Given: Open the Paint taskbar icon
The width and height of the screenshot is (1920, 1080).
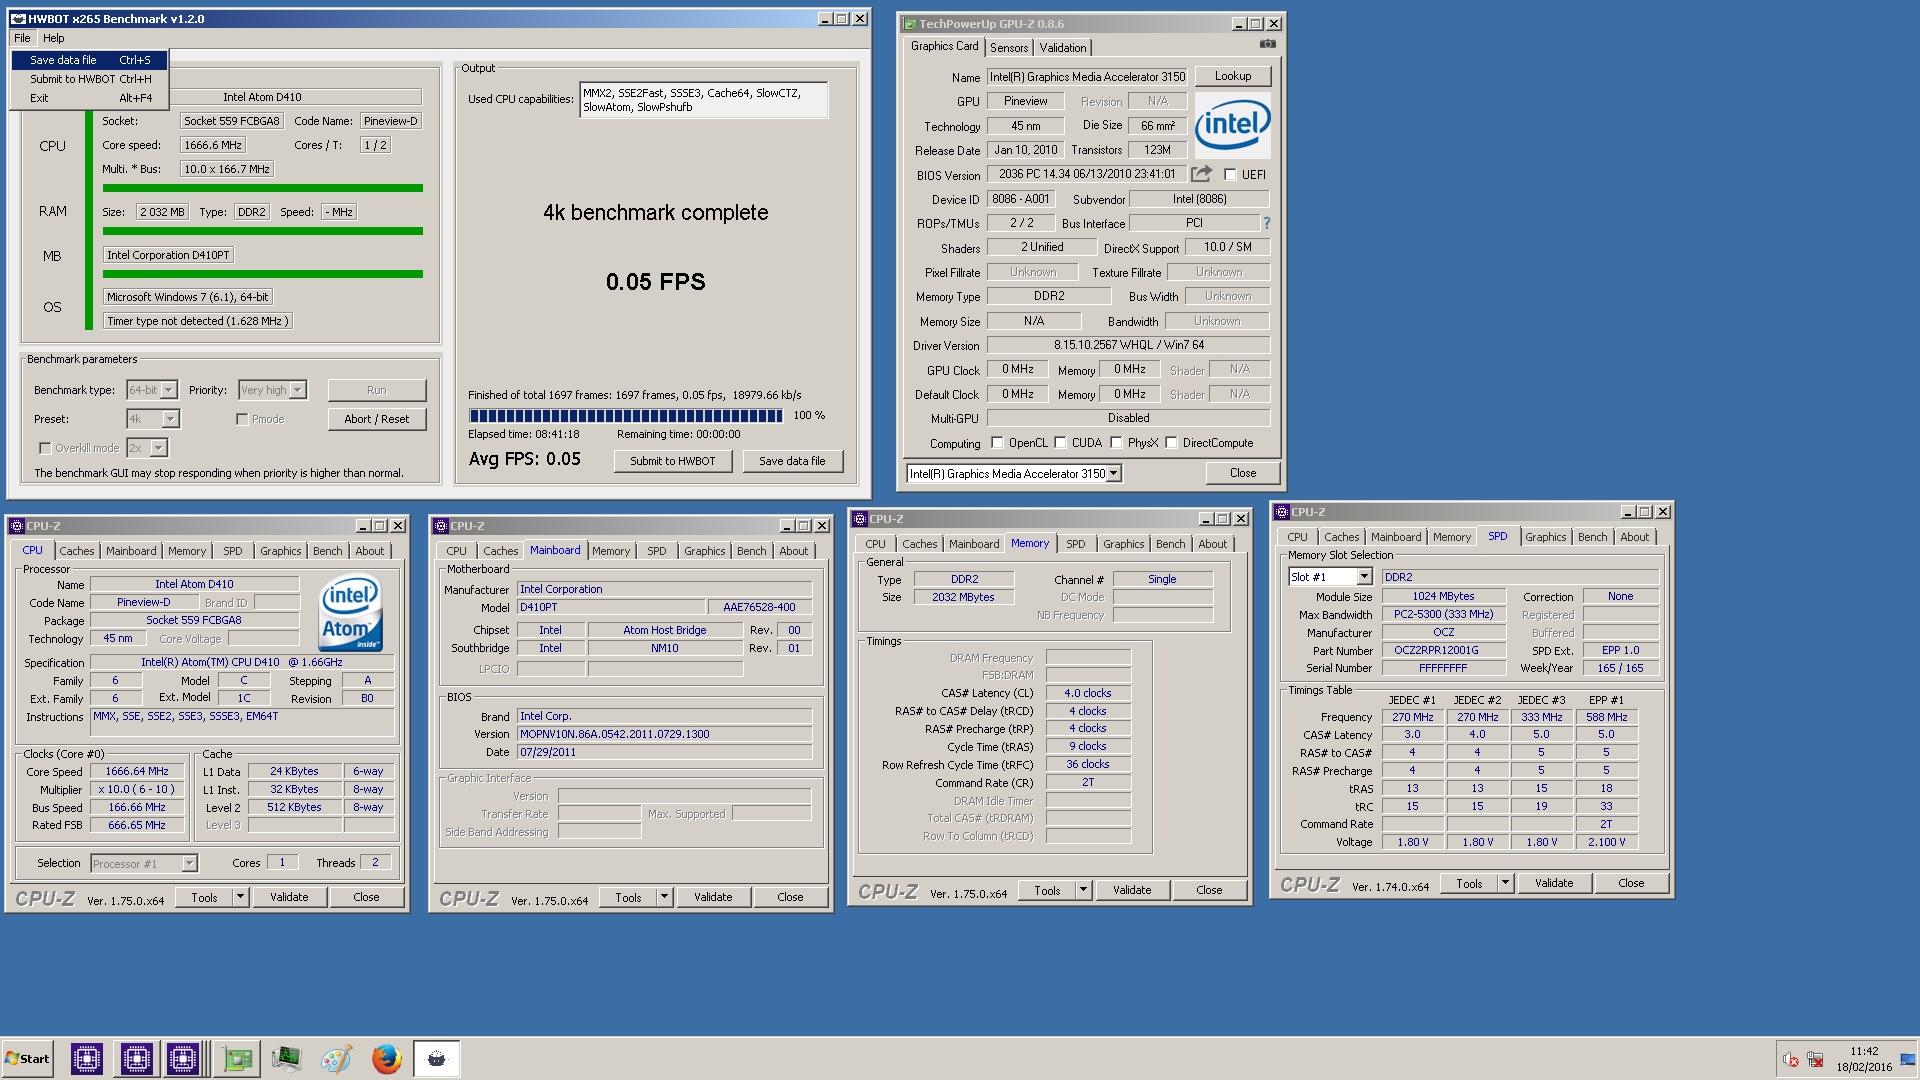Looking at the screenshot, I should click(x=336, y=1058).
